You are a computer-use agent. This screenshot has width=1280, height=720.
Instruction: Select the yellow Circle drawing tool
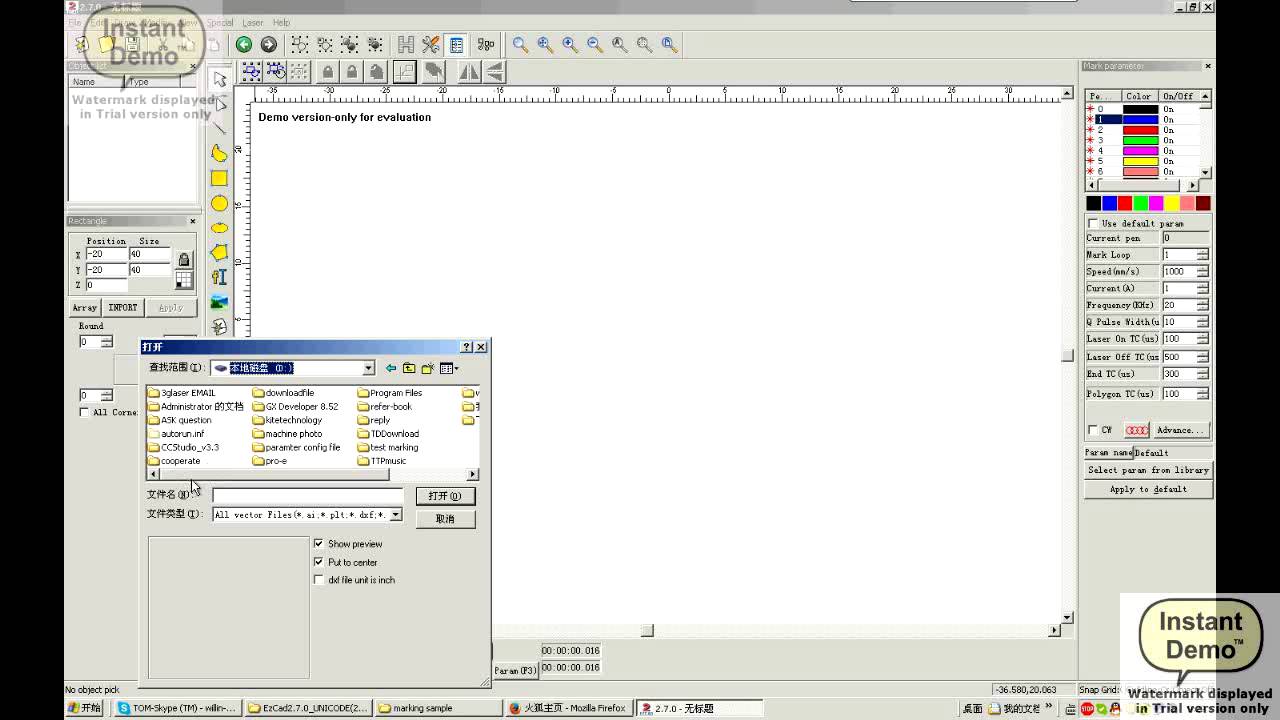[219, 203]
